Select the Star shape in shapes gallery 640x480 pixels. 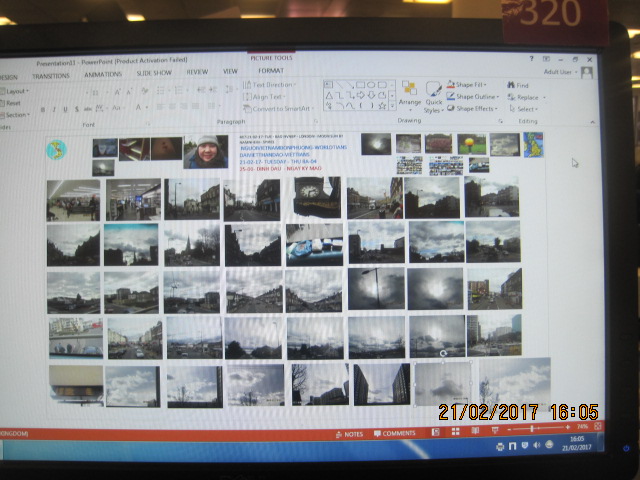tap(382, 106)
